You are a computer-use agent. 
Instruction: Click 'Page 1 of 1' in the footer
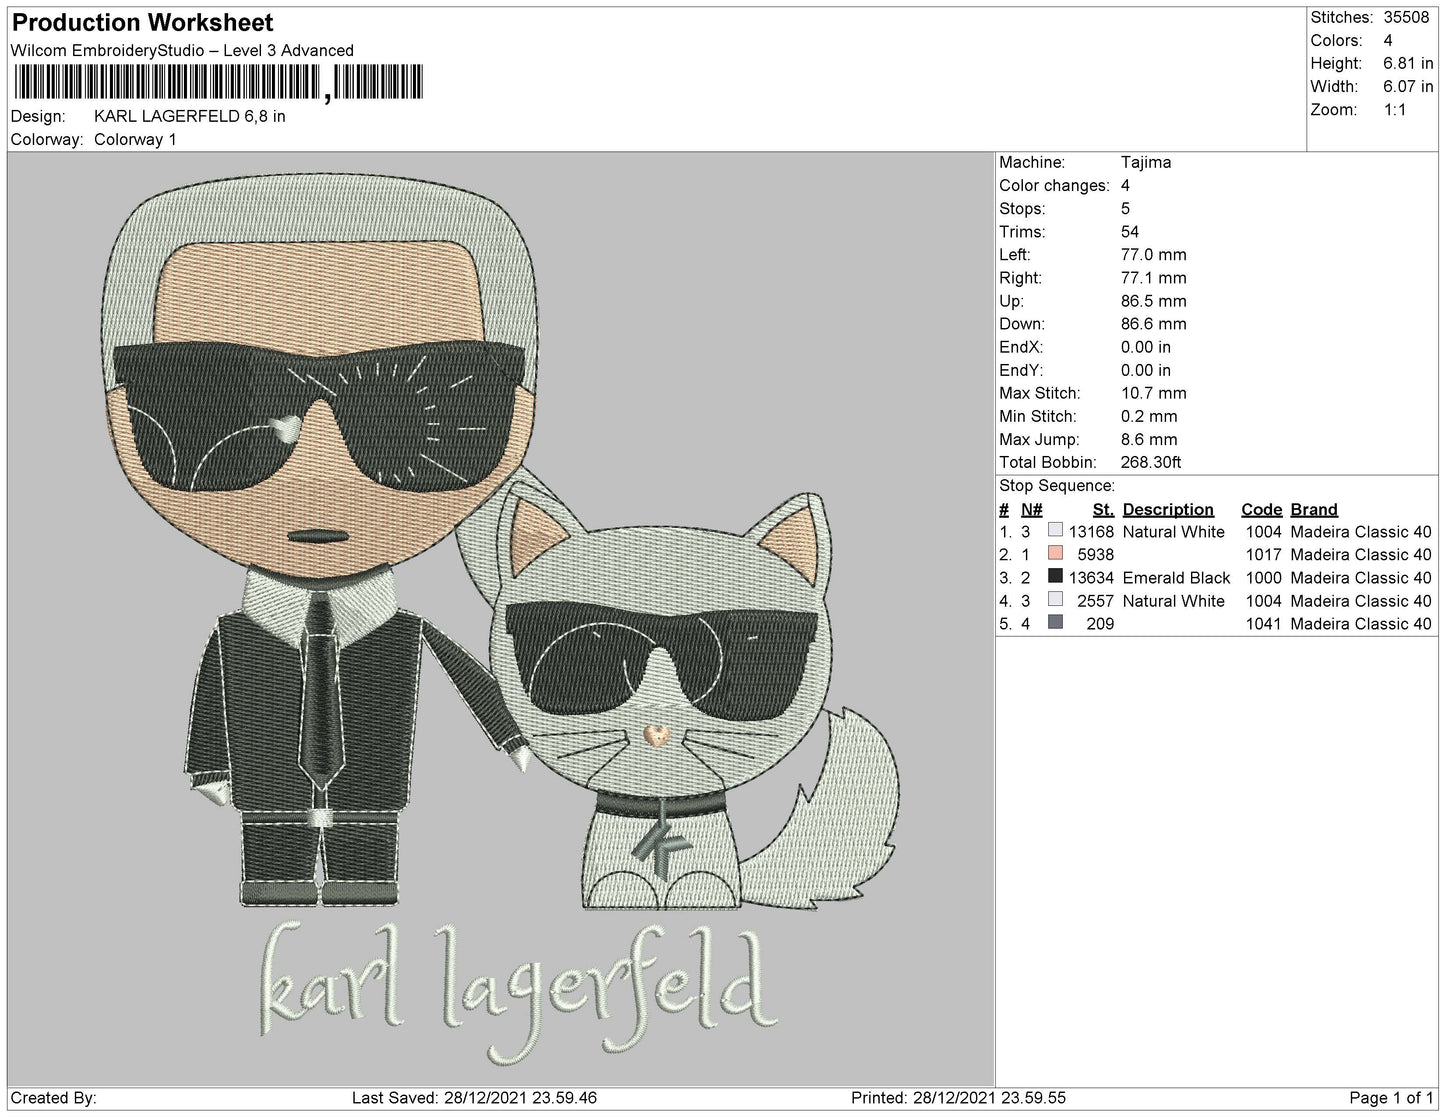pyautogui.click(x=1391, y=1098)
